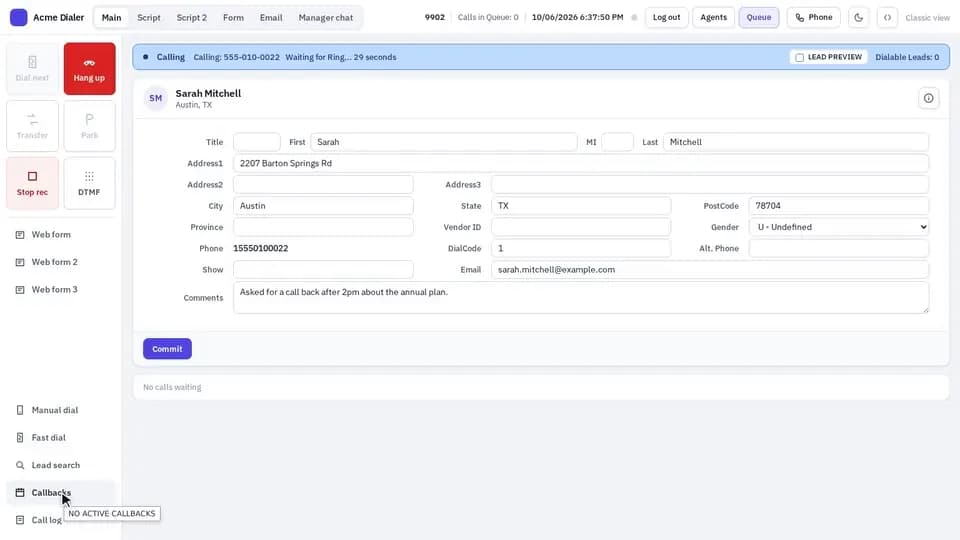
Task: Click the Email input field
Action: 710,269
